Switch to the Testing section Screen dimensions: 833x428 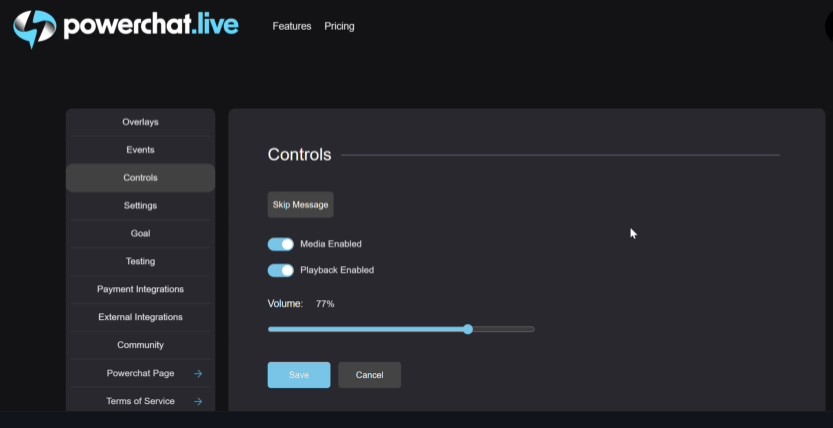point(140,261)
